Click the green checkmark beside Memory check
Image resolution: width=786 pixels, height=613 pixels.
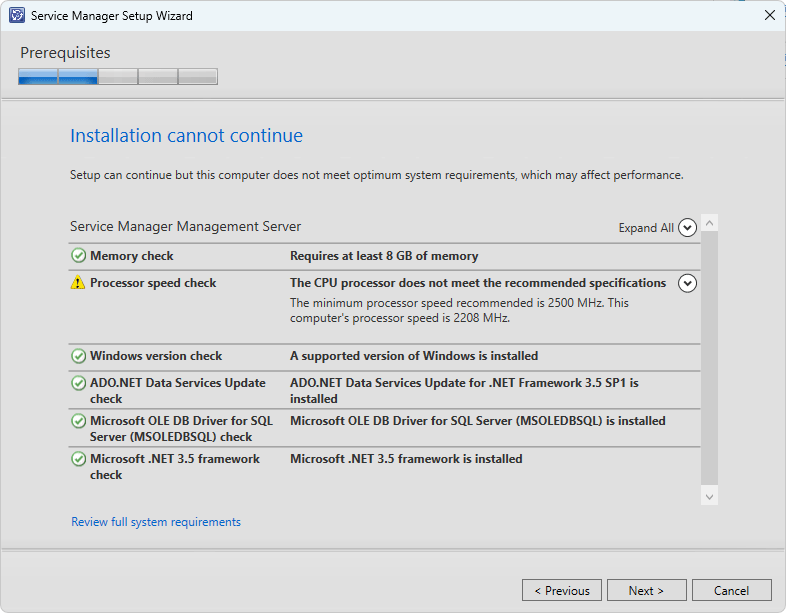point(78,256)
